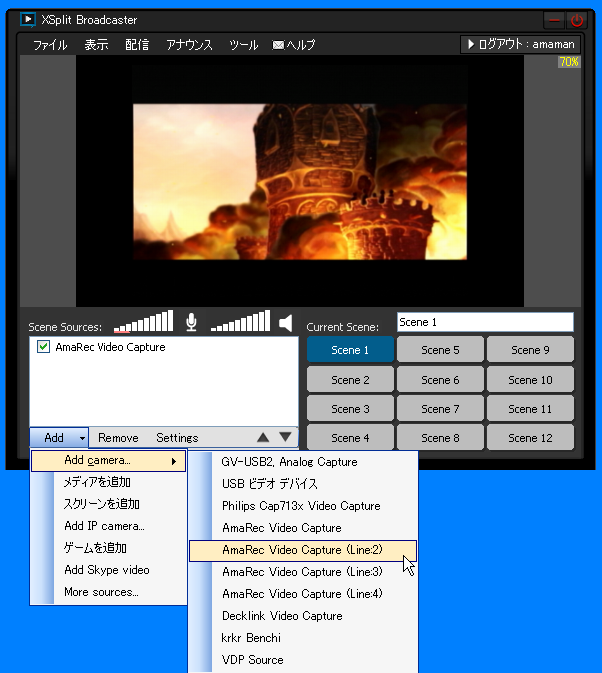Move source up with the up arrow
602x673 pixels.
pyautogui.click(x=263, y=437)
